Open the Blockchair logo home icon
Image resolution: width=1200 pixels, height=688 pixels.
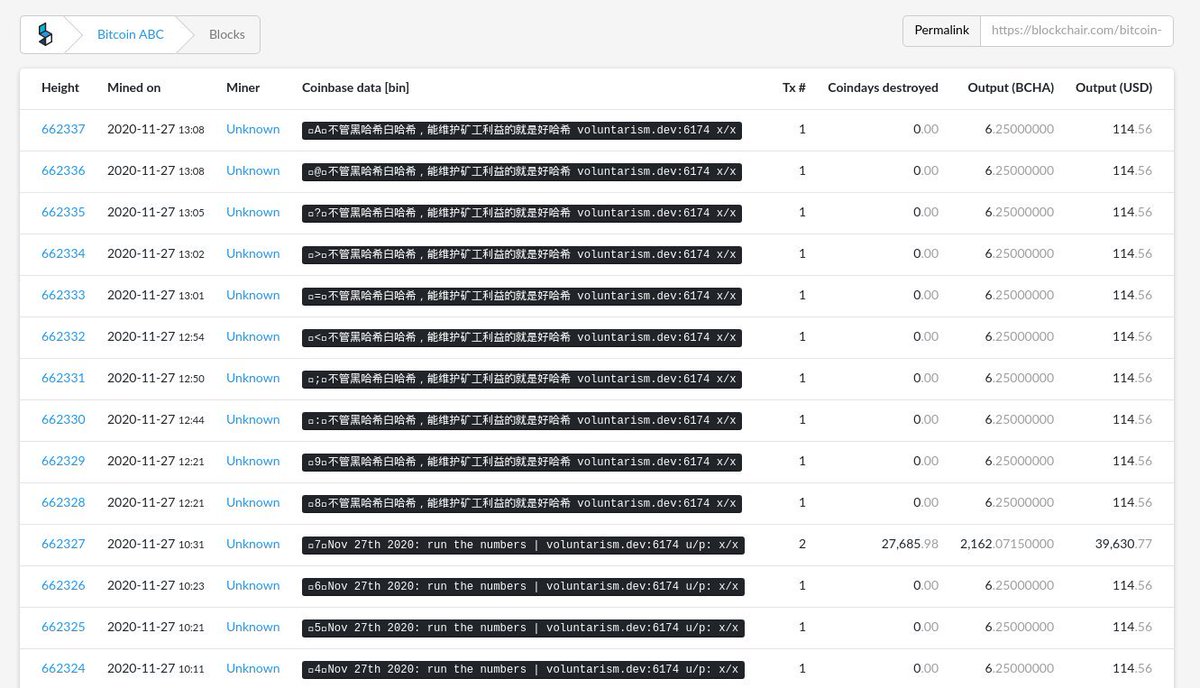(x=44, y=34)
